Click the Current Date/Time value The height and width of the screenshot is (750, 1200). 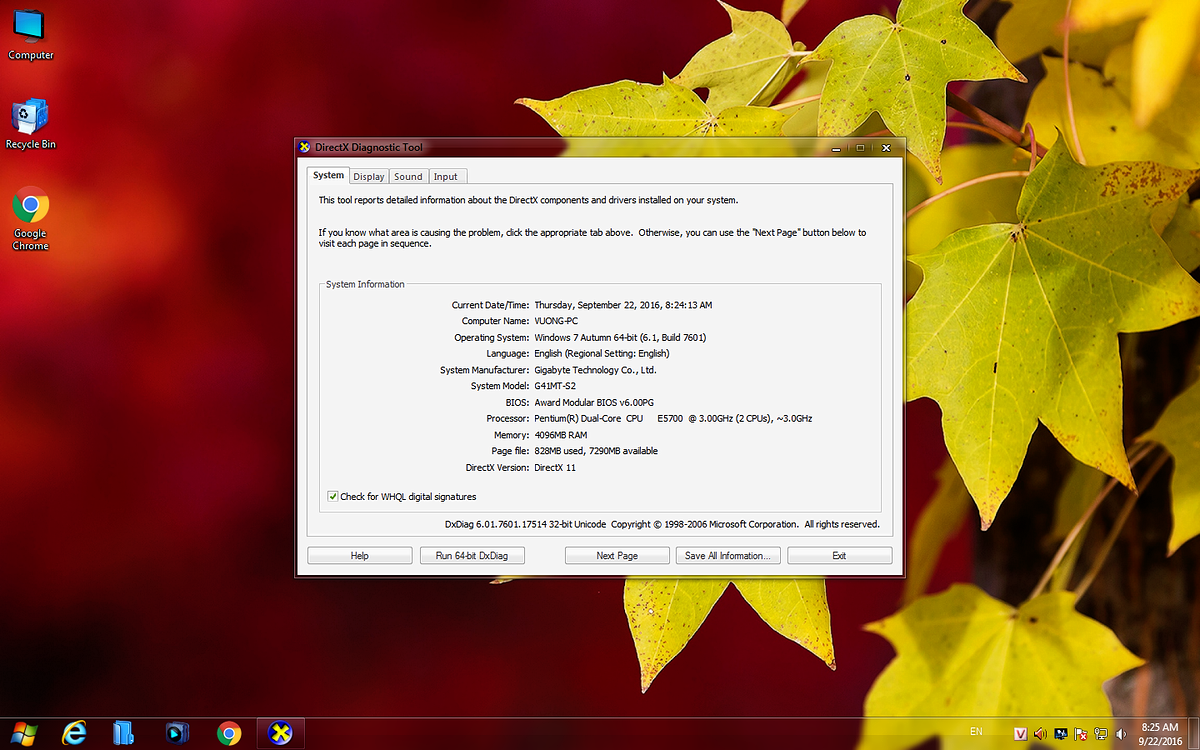pos(623,305)
